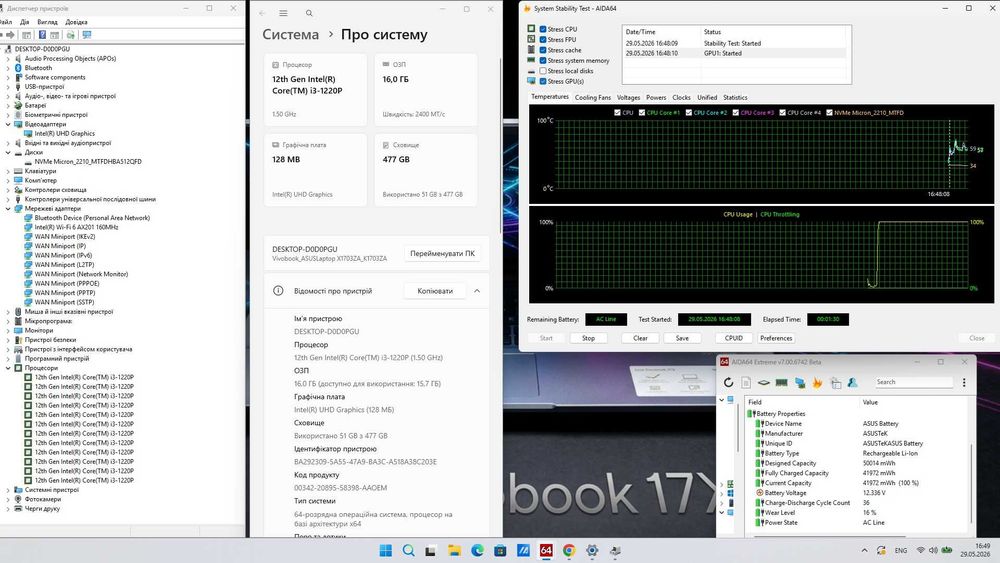
Task: Open File Explorer from the taskbar
Action: coord(454,550)
